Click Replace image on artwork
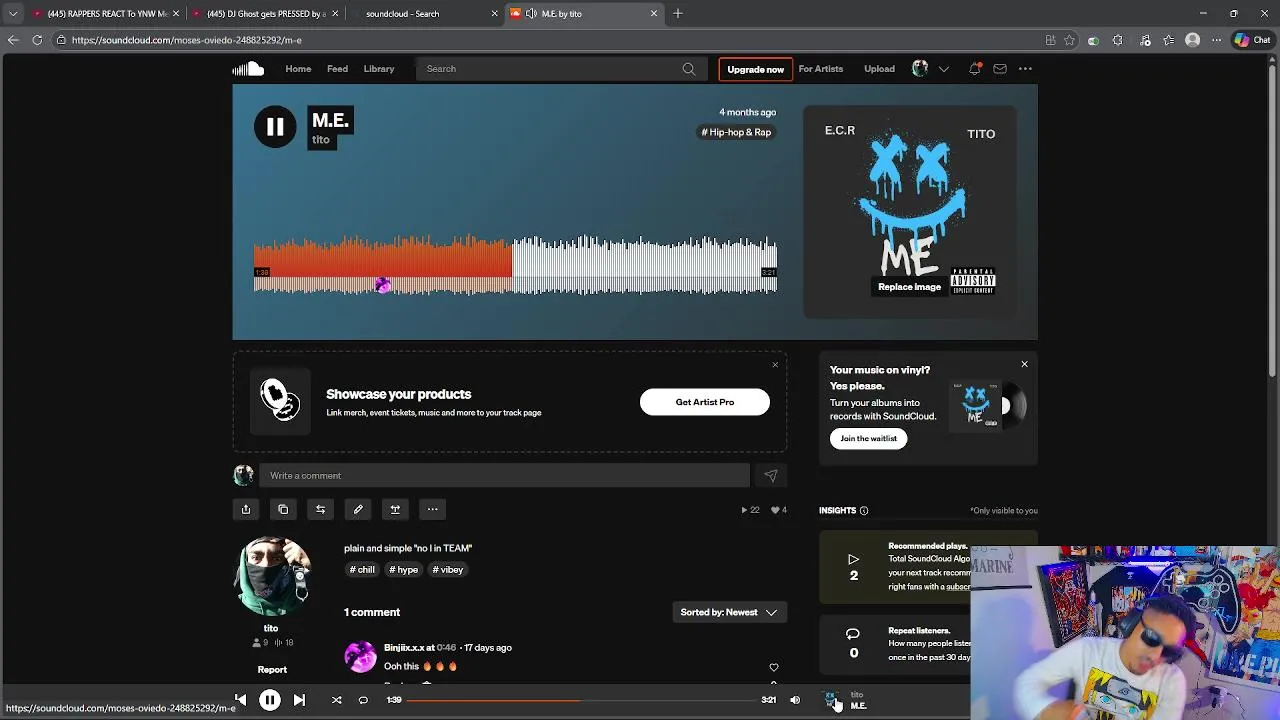 tap(909, 287)
